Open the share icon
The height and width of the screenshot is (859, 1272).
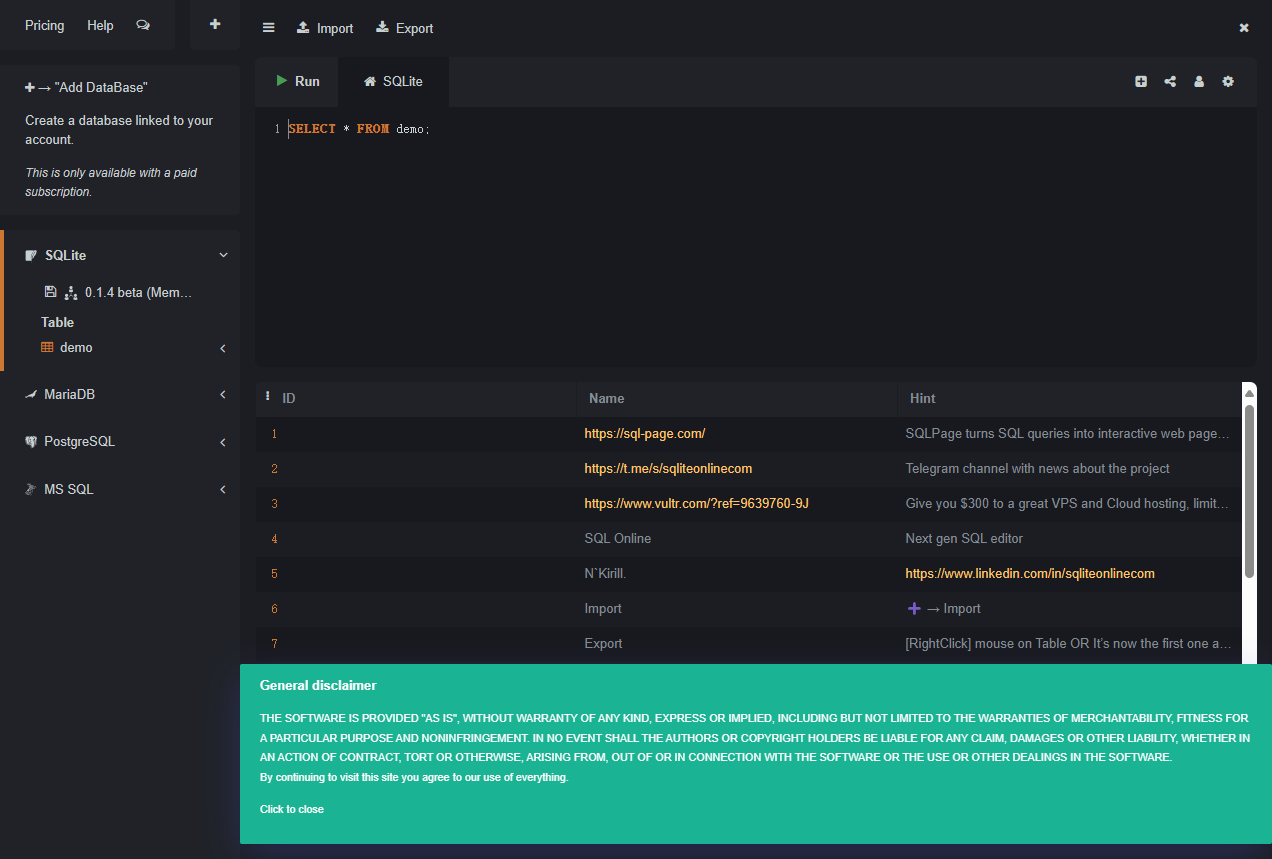1170,82
